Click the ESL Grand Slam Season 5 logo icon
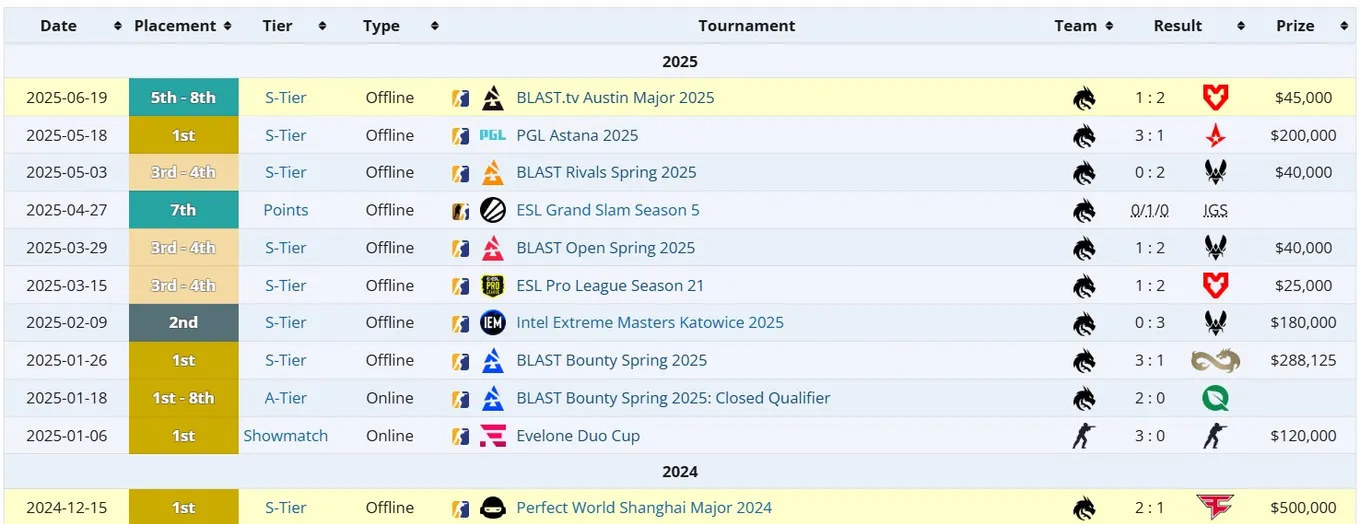The width and height of the screenshot is (1360, 524). click(492, 210)
